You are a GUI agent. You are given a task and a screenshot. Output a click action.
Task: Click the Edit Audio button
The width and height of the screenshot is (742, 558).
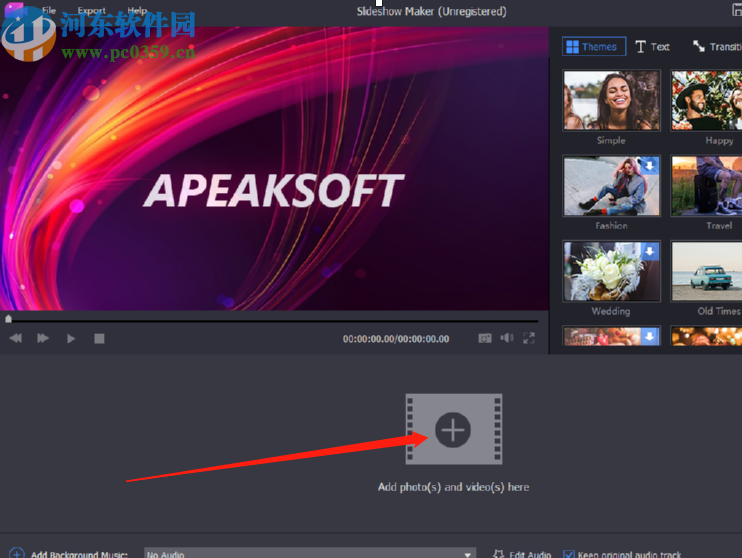(522, 554)
